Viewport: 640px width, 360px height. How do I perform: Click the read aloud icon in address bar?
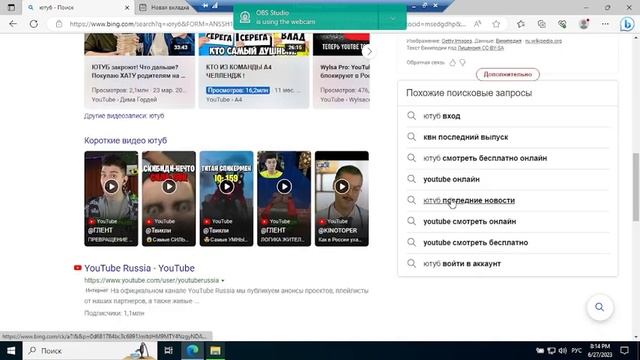coord(478,24)
